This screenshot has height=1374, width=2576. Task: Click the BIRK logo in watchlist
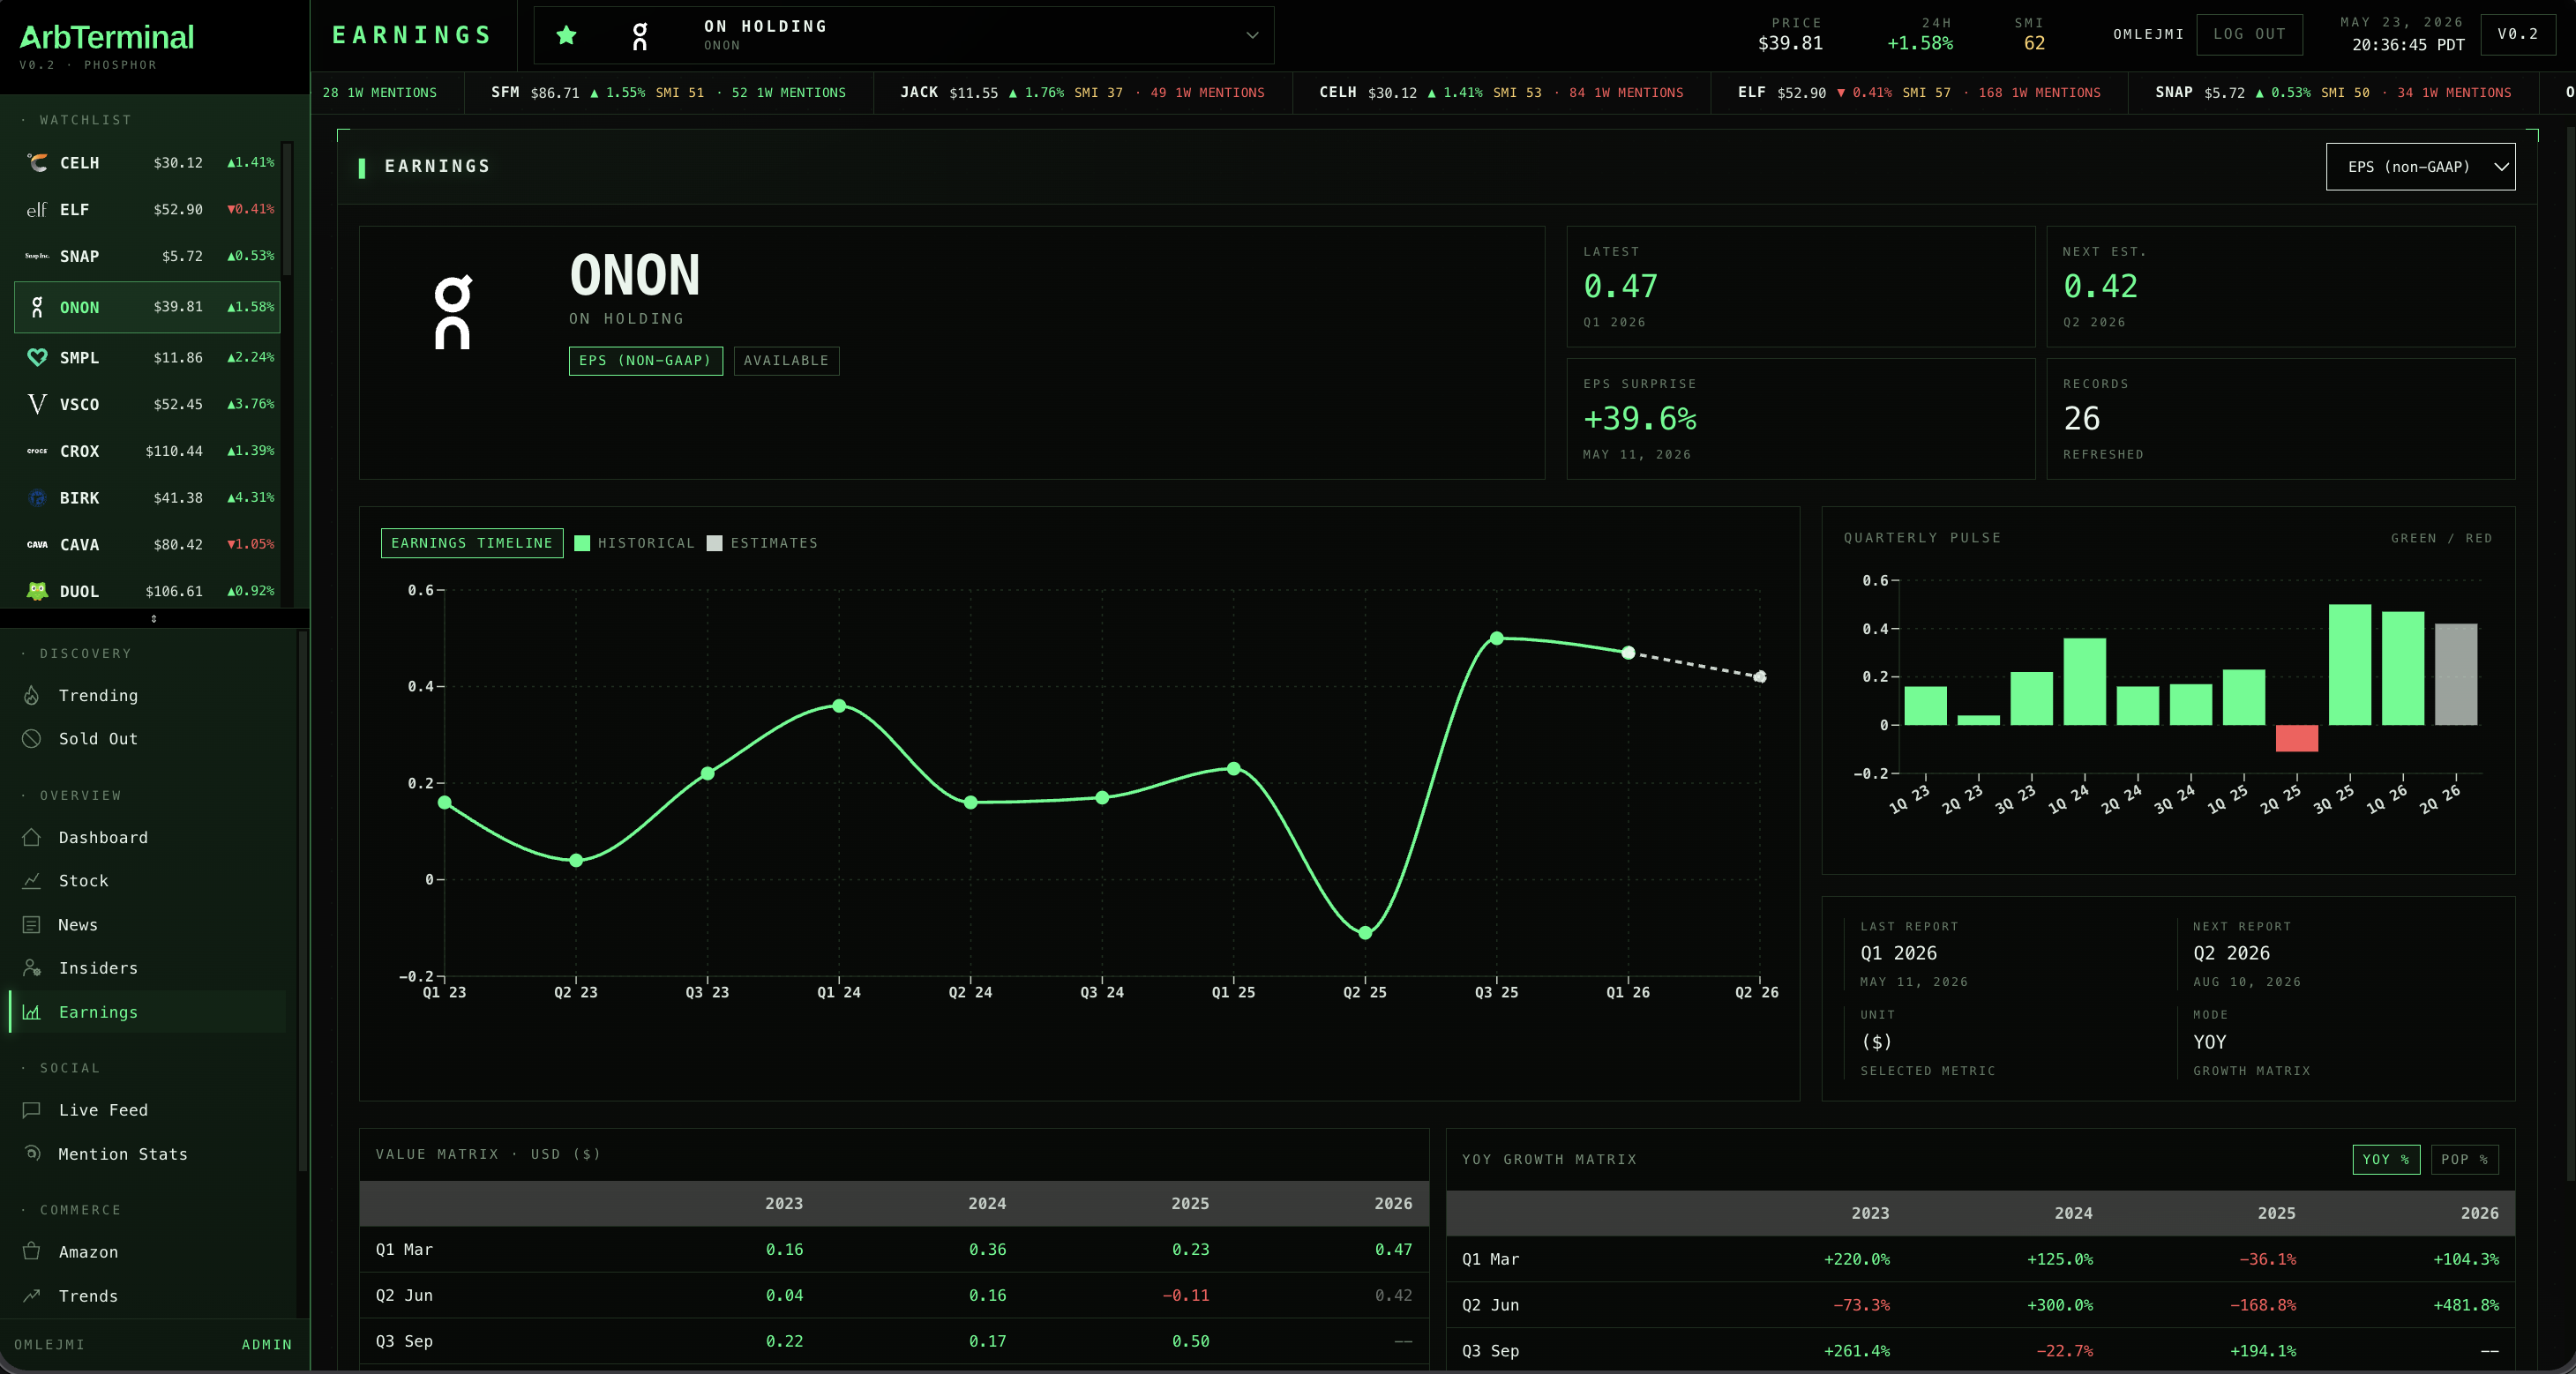[x=37, y=497]
